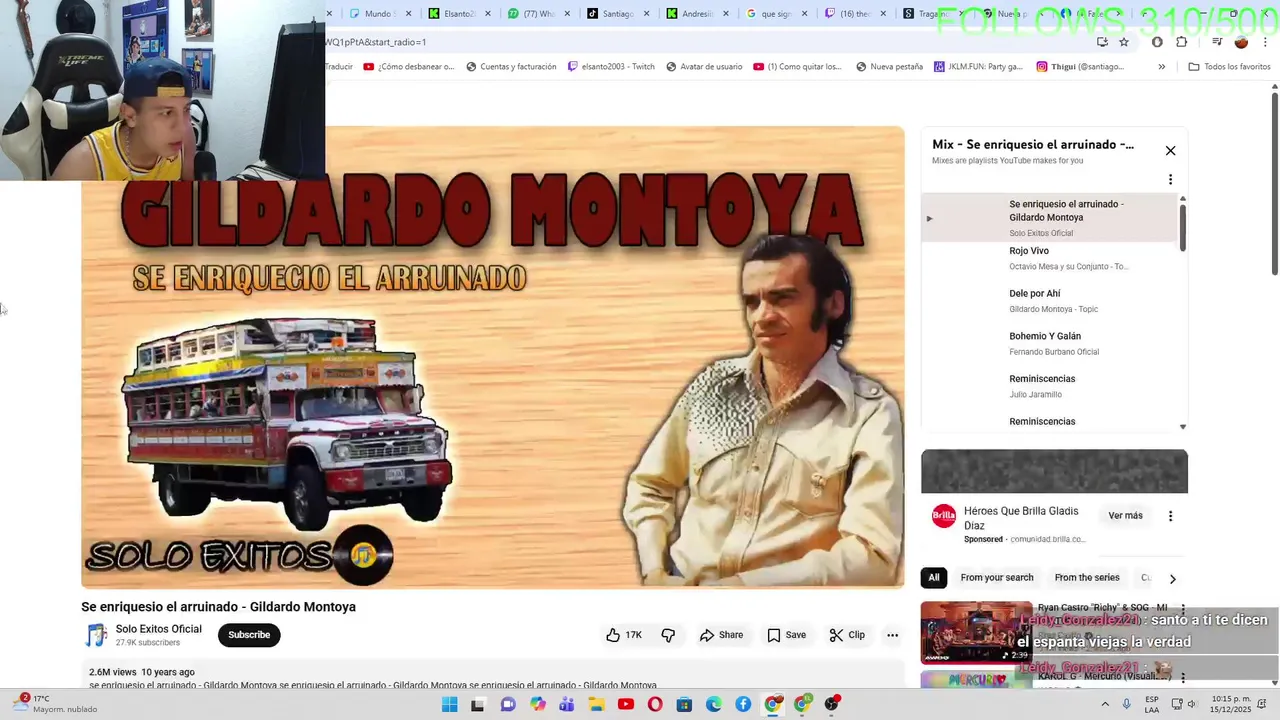This screenshot has height=720, width=1280.
Task: Play Reminiscencias by Julio Jaramillo
Action: (1050, 386)
